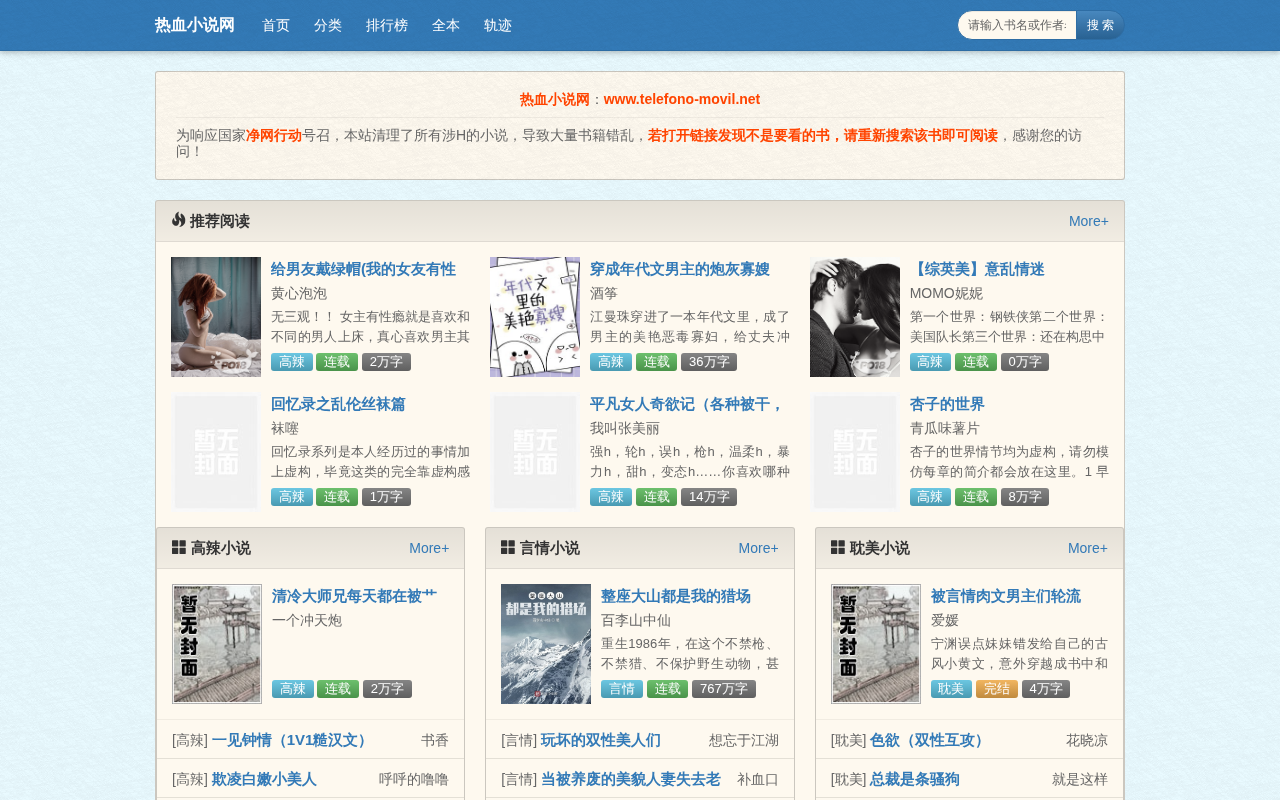Select the 完结 tag in 耽美小说
The width and height of the screenshot is (1280, 800).
(997, 689)
